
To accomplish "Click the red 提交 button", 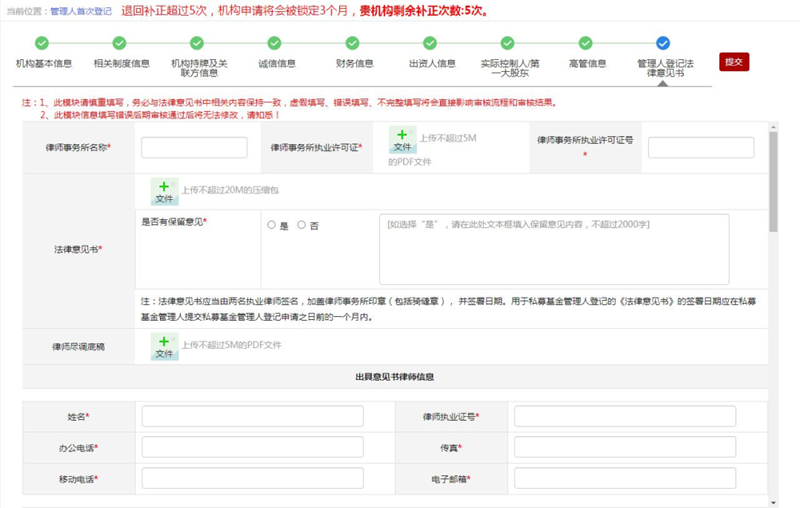I will [x=733, y=62].
